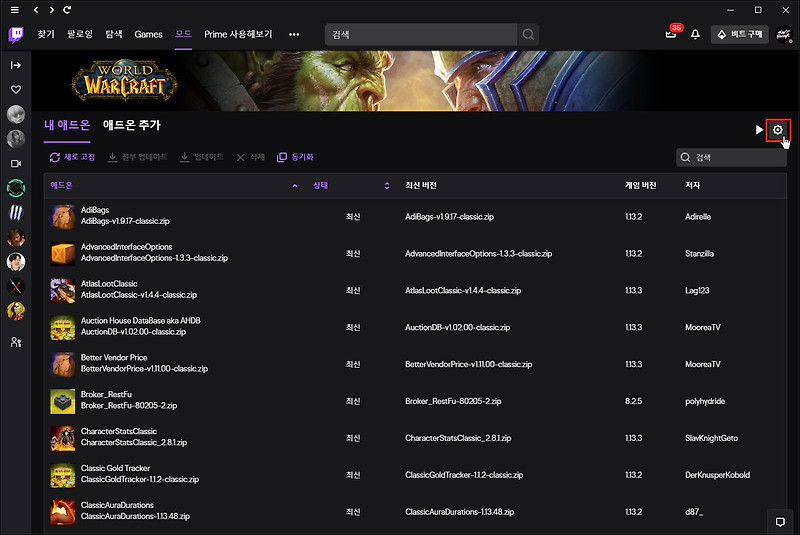Select the Classic Gold Tracker addon icon

63,475
